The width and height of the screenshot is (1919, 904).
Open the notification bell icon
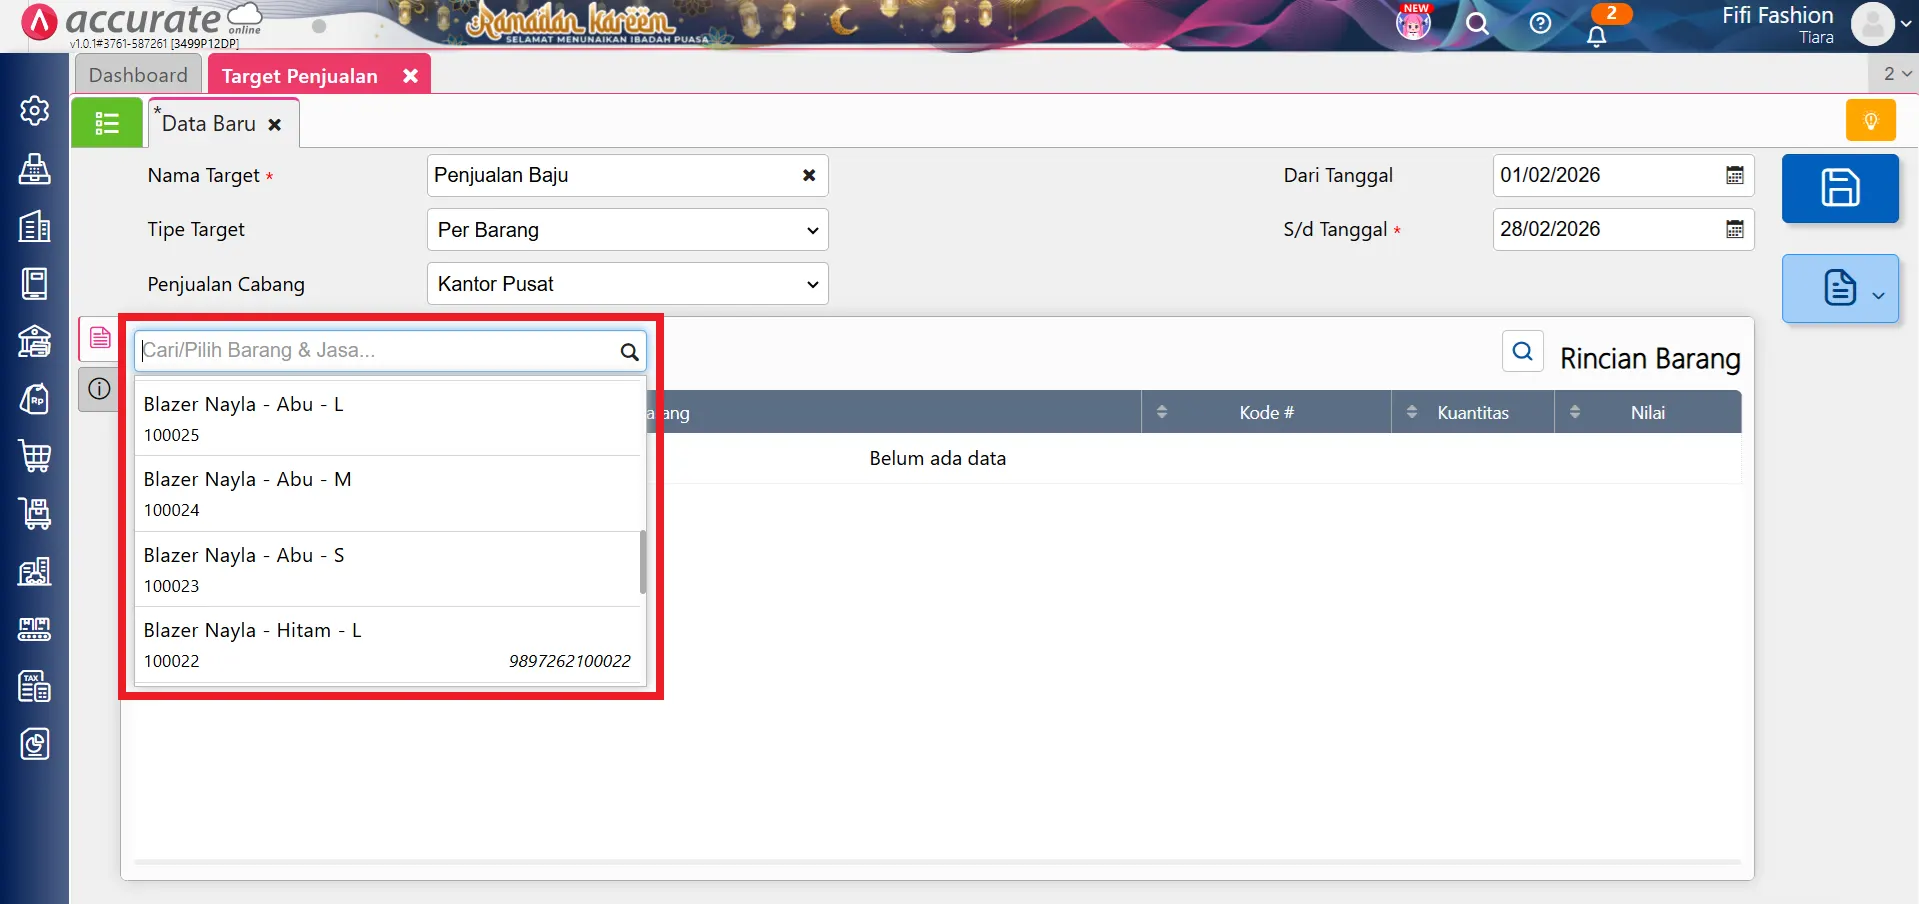click(1597, 36)
